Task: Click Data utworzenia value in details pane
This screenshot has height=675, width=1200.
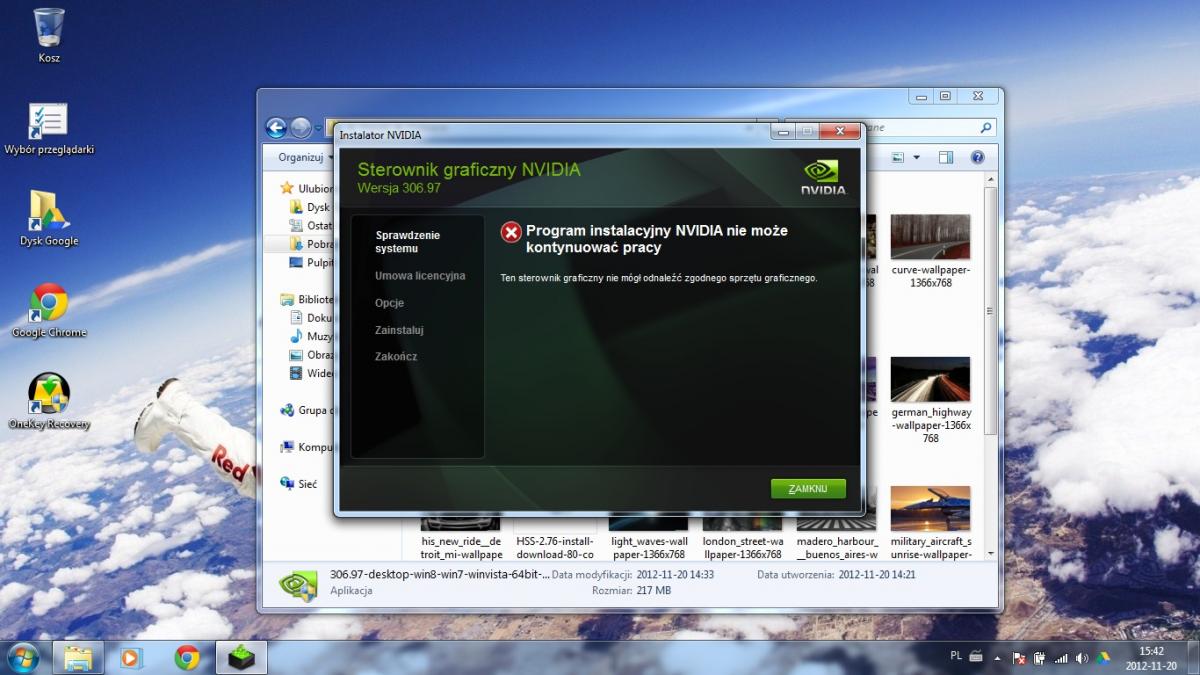Action: click(879, 575)
